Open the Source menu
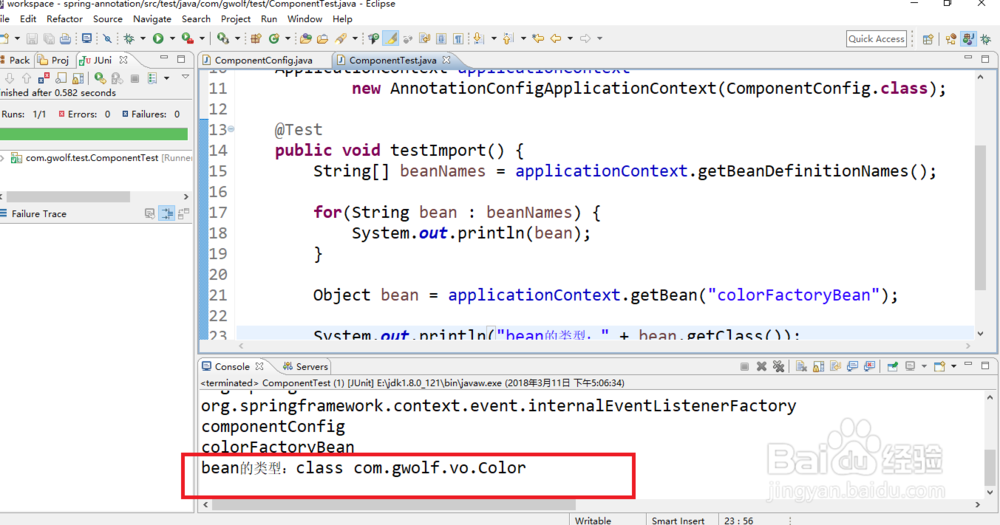Image resolution: width=1000 pixels, height=525 pixels. (107, 19)
